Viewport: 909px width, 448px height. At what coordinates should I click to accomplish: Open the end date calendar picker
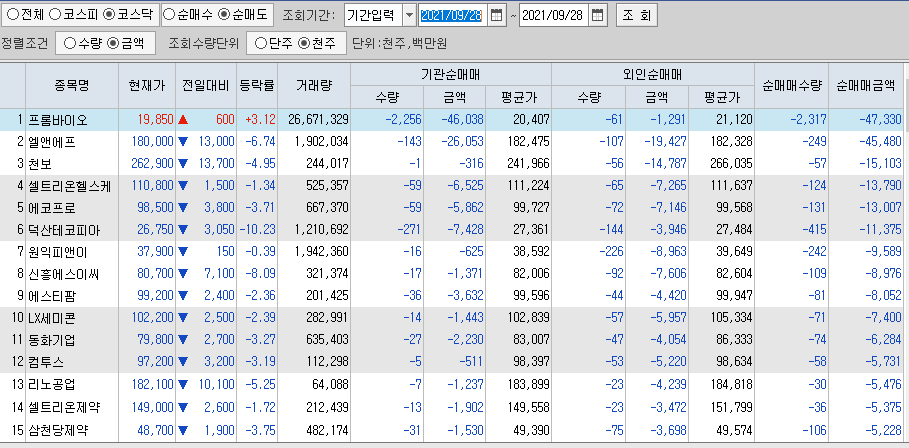click(598, 16)
